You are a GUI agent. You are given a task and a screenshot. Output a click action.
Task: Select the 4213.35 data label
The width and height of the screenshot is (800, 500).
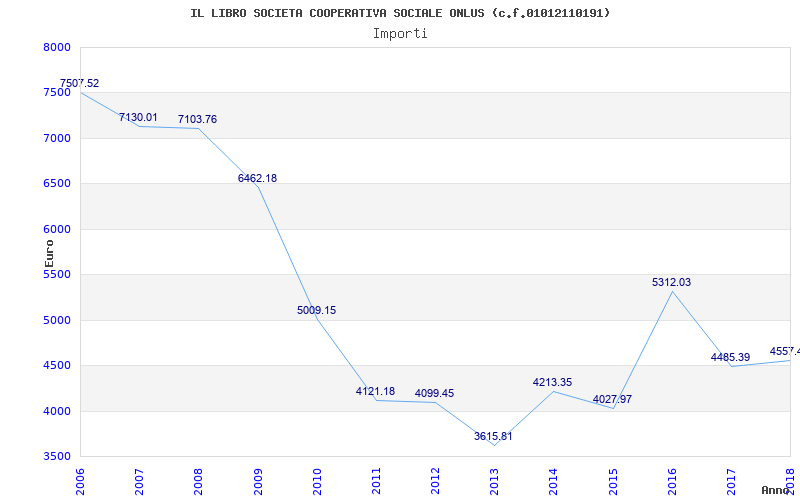pyautogui.click(x=553, y=382)
